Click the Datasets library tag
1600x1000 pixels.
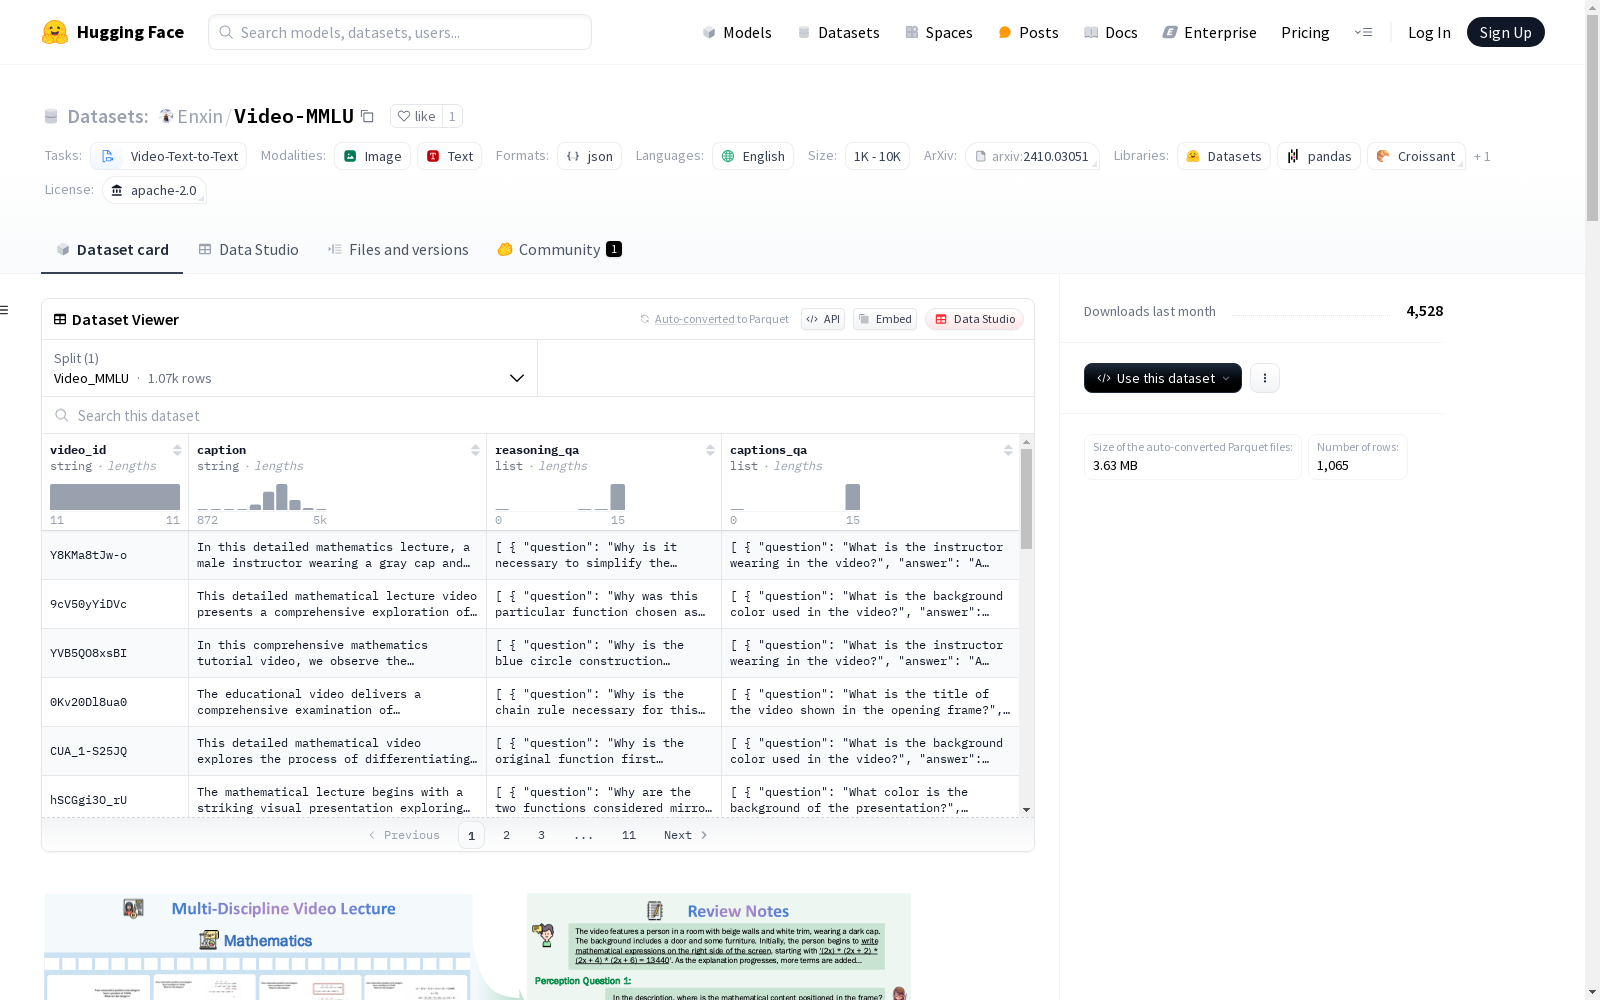tap(1224, 156)
